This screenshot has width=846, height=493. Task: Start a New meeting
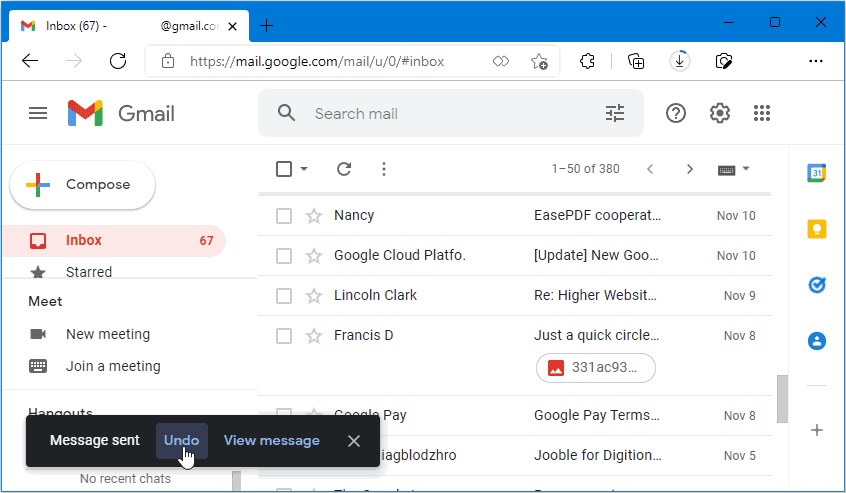[90, 334]
